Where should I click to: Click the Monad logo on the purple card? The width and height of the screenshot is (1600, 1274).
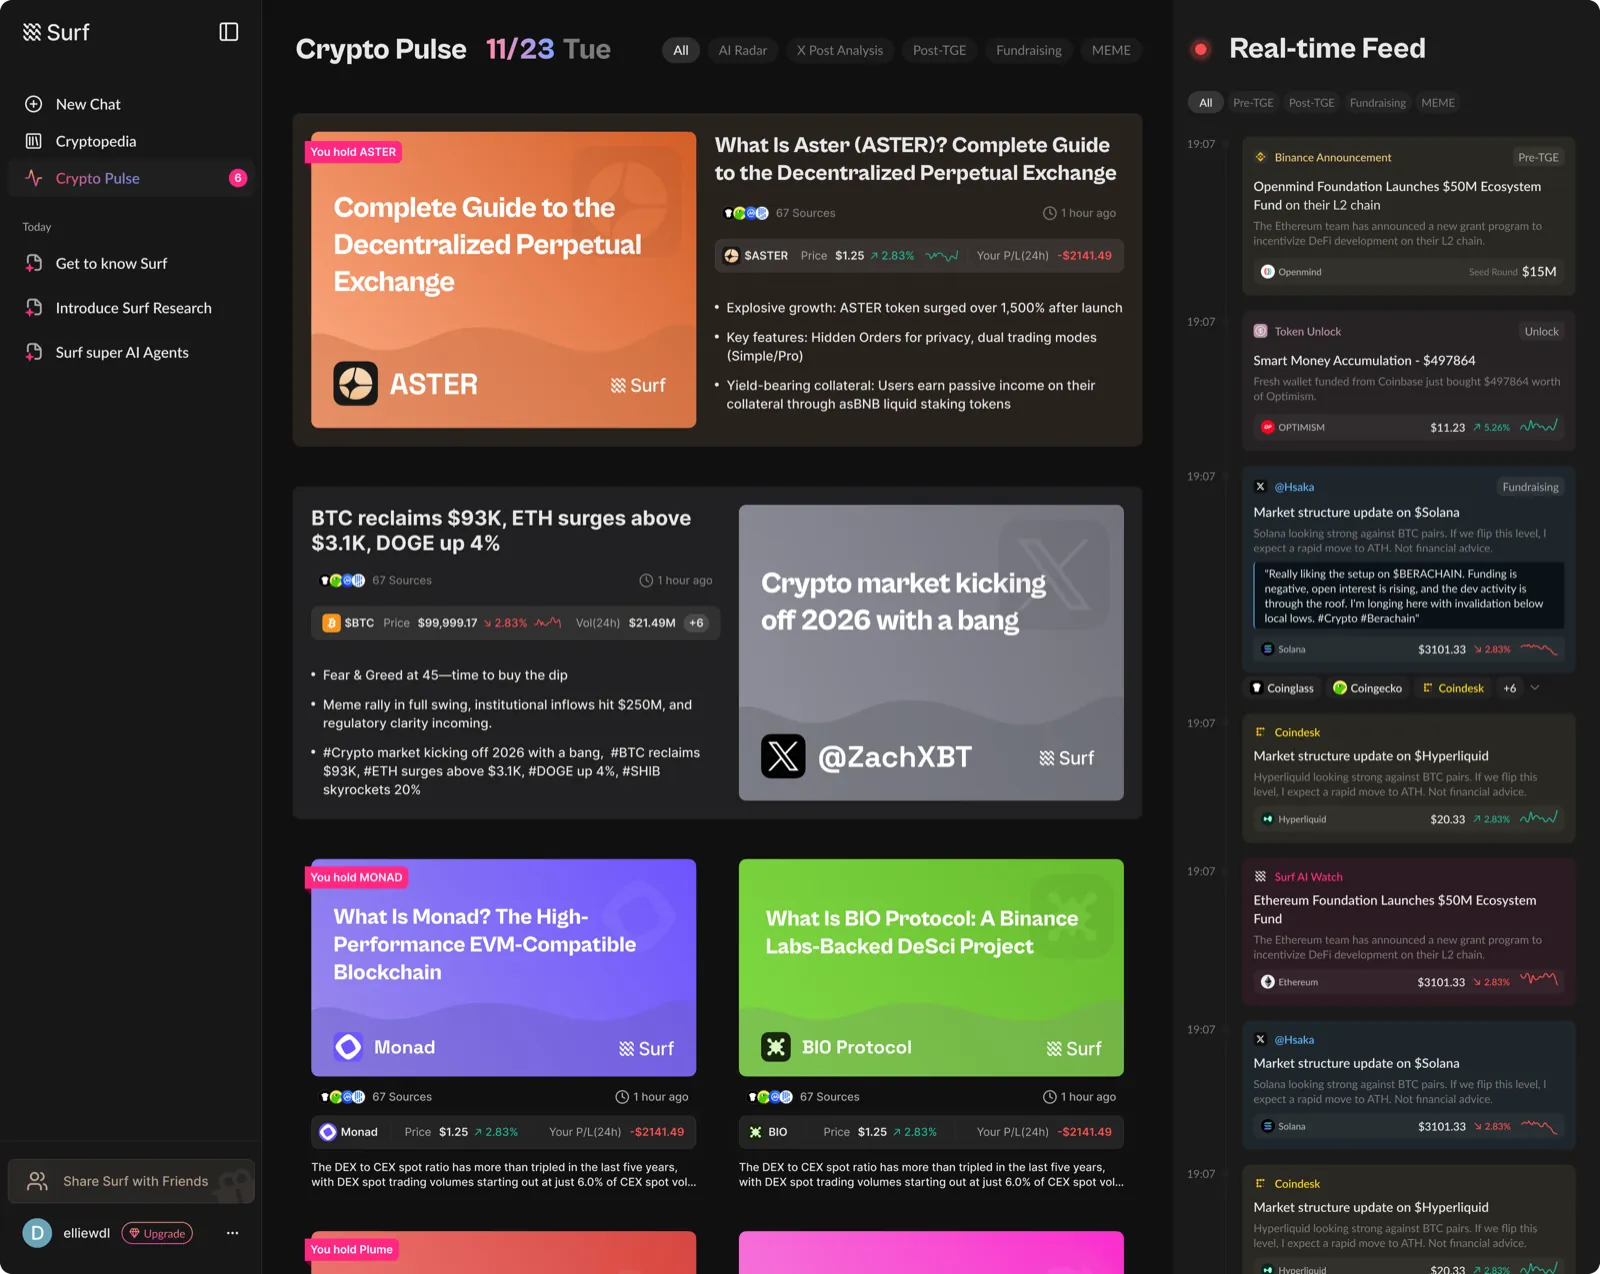pyautogui.click(x=348, y=1047)
